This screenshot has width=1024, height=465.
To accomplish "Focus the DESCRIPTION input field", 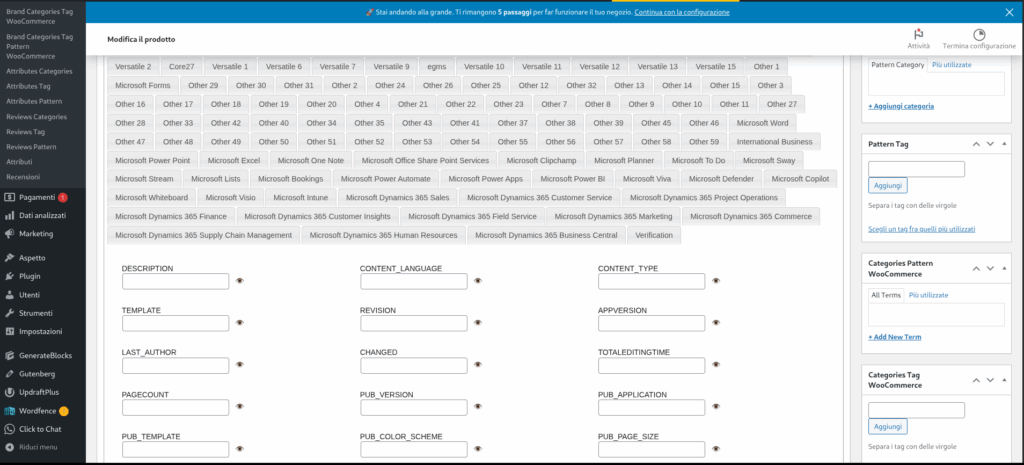I will (x=176, y=281).
